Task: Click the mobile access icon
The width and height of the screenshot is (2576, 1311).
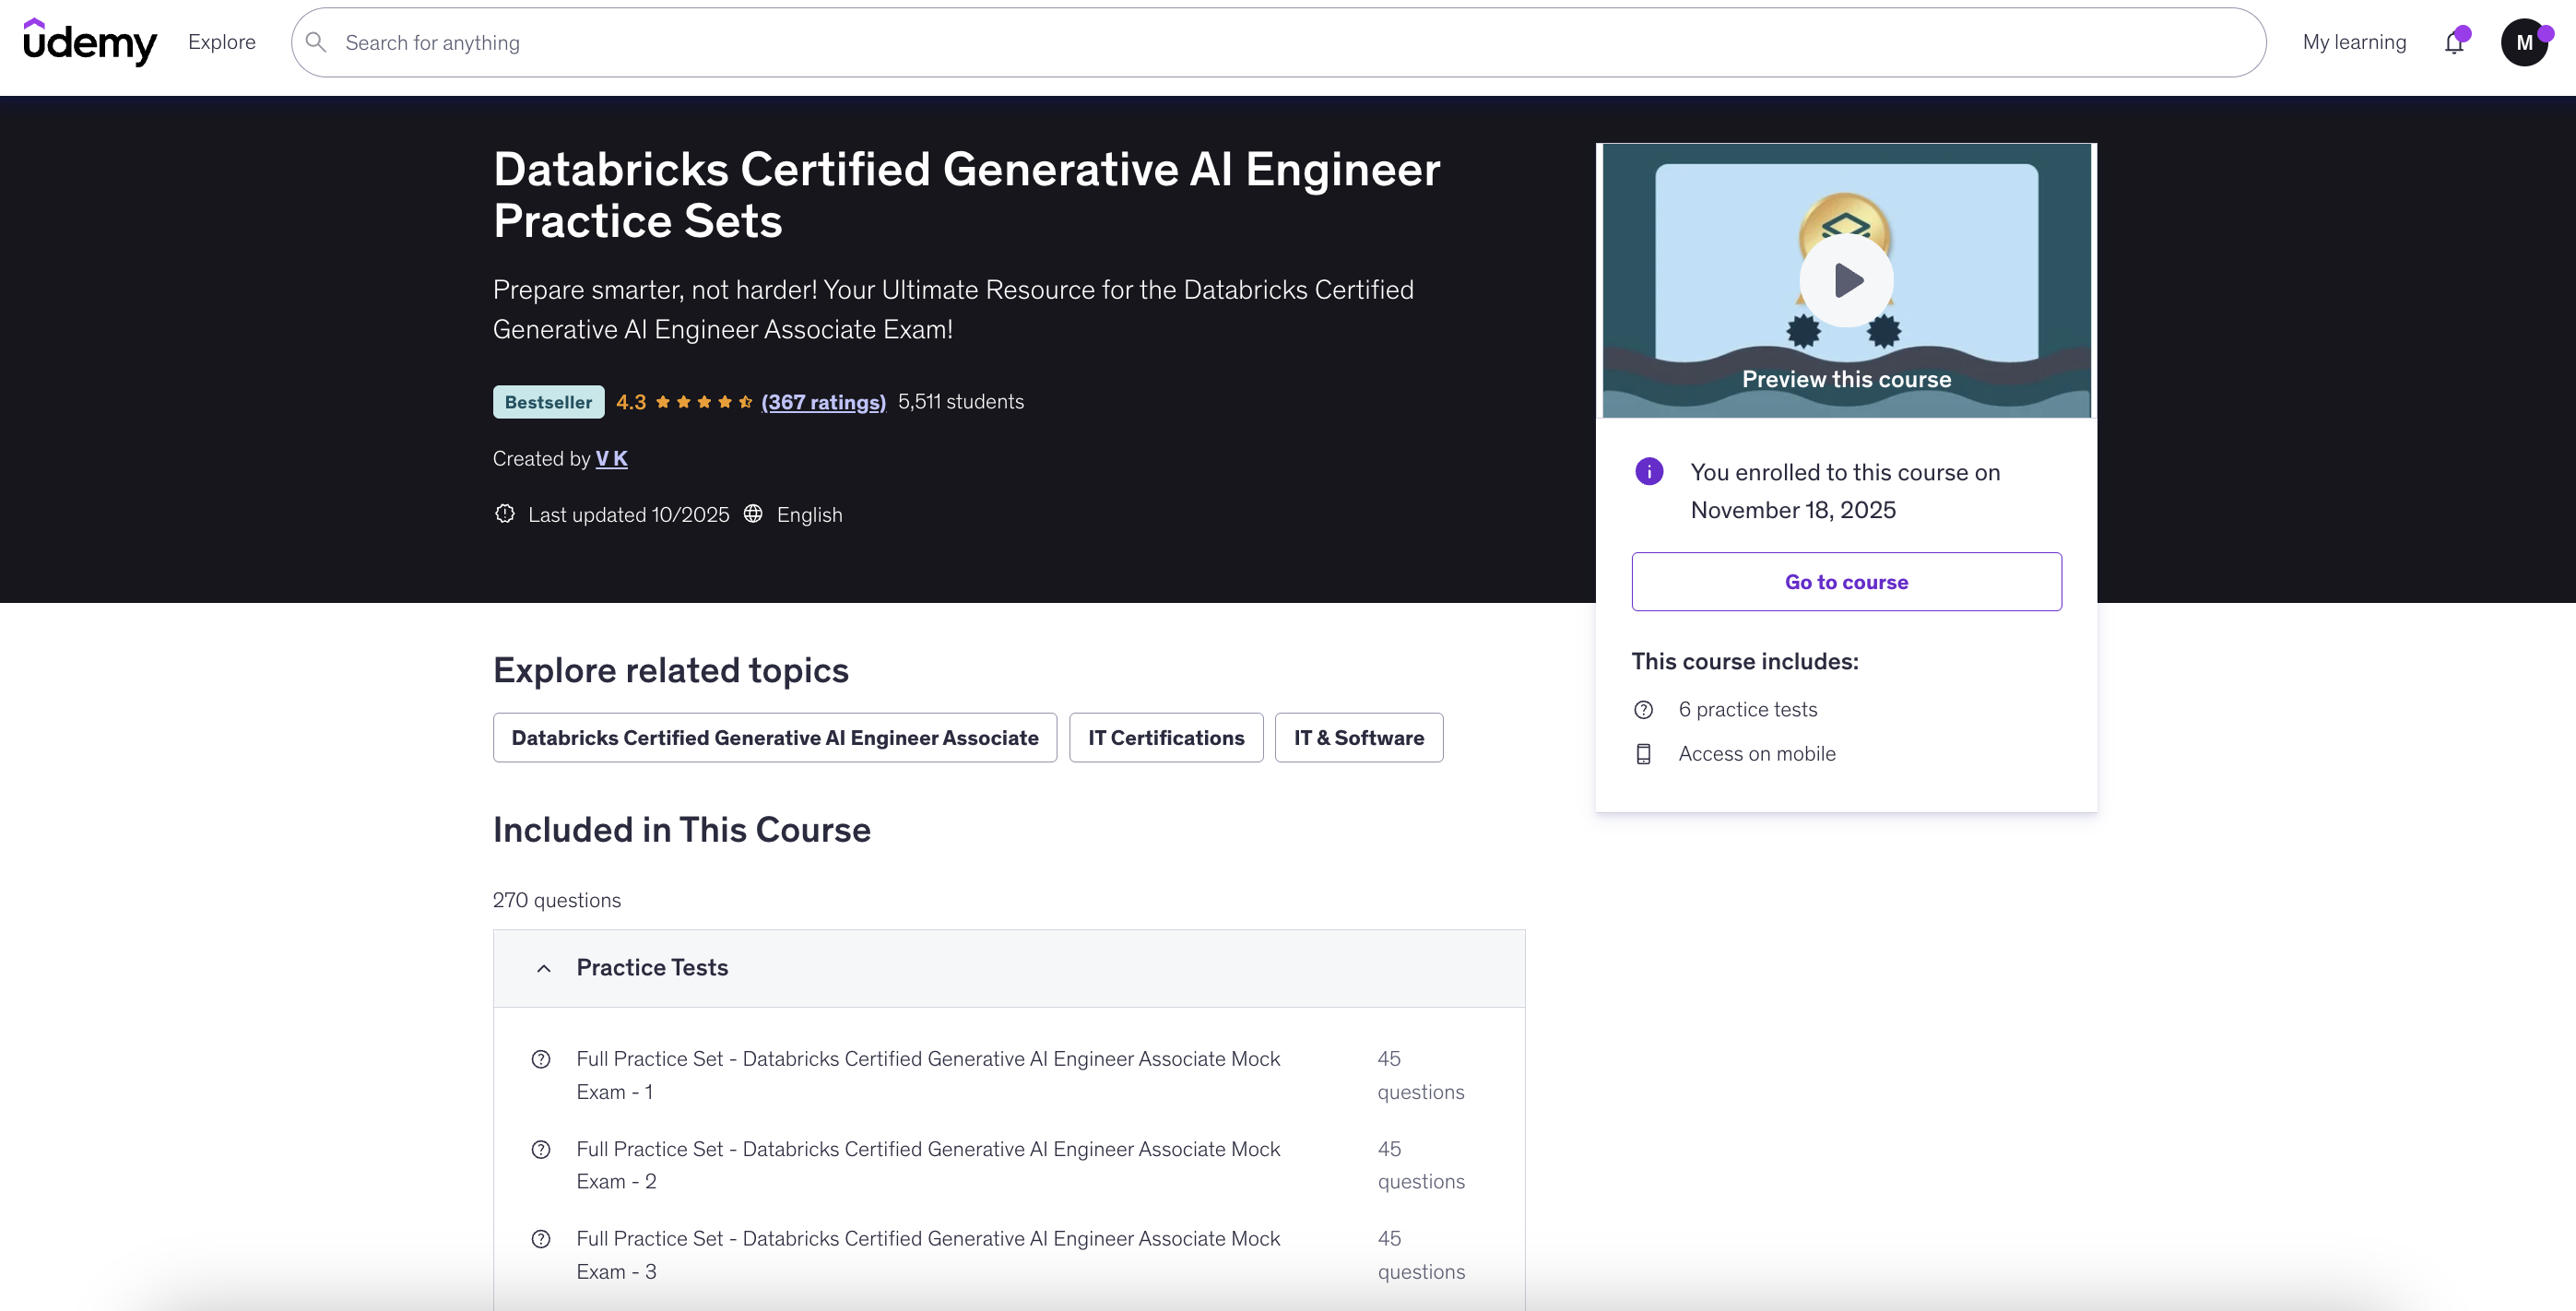Action: pyautogui.click(x=1643, y=754)
